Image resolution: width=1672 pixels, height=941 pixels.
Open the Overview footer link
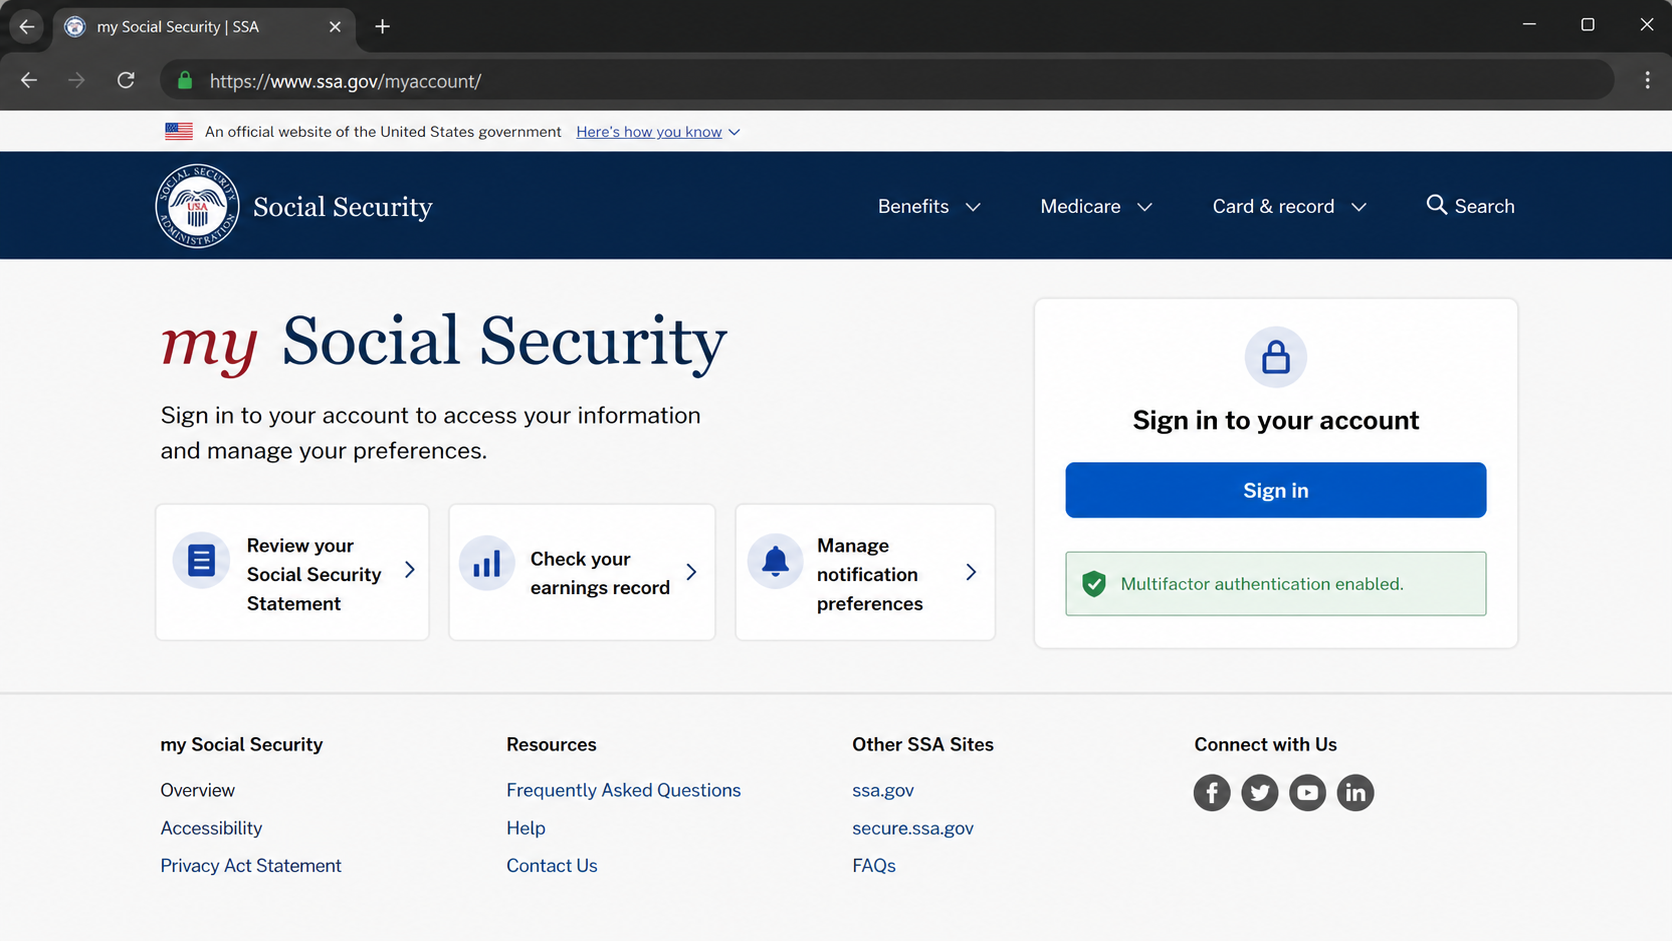(x=197, y=790)
